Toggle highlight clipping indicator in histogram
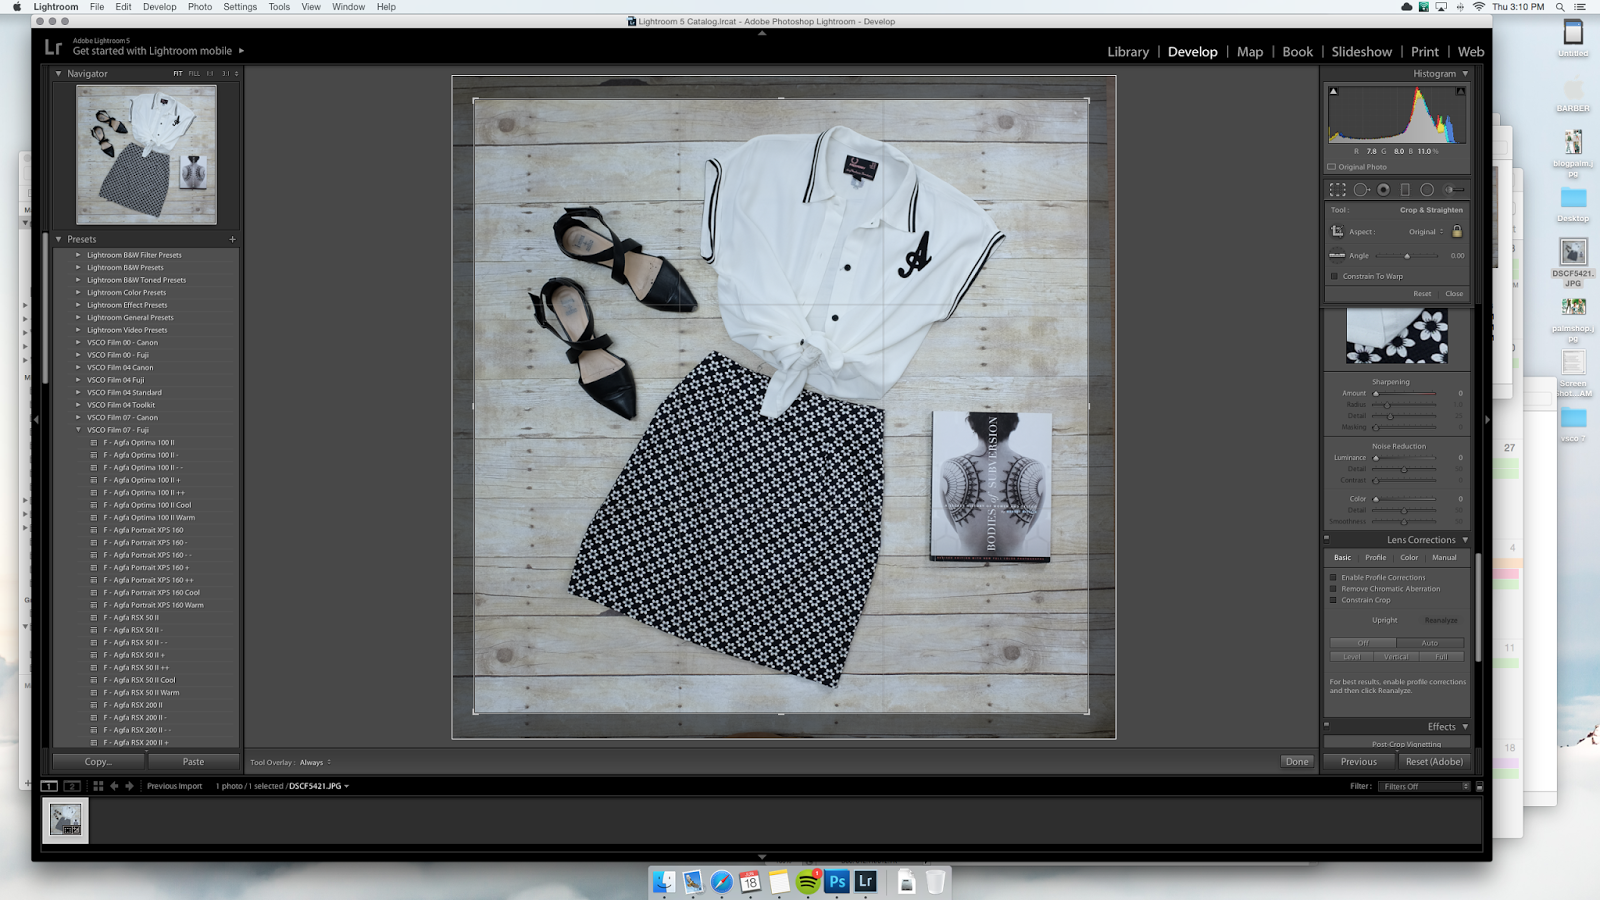 (1460, 91)
